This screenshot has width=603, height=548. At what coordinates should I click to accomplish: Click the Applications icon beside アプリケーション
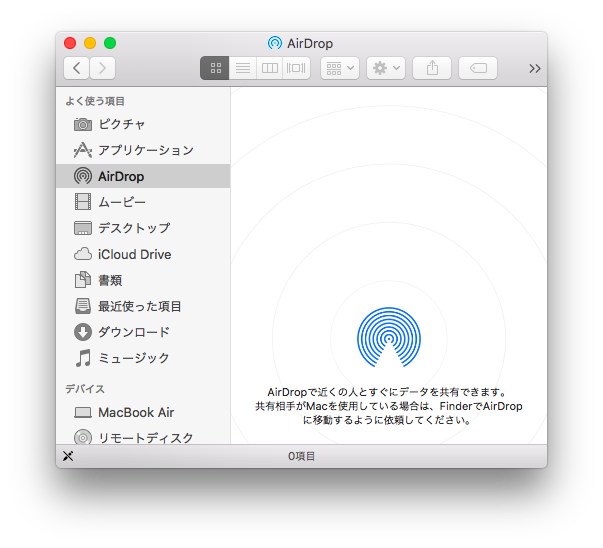coord(83,150)
